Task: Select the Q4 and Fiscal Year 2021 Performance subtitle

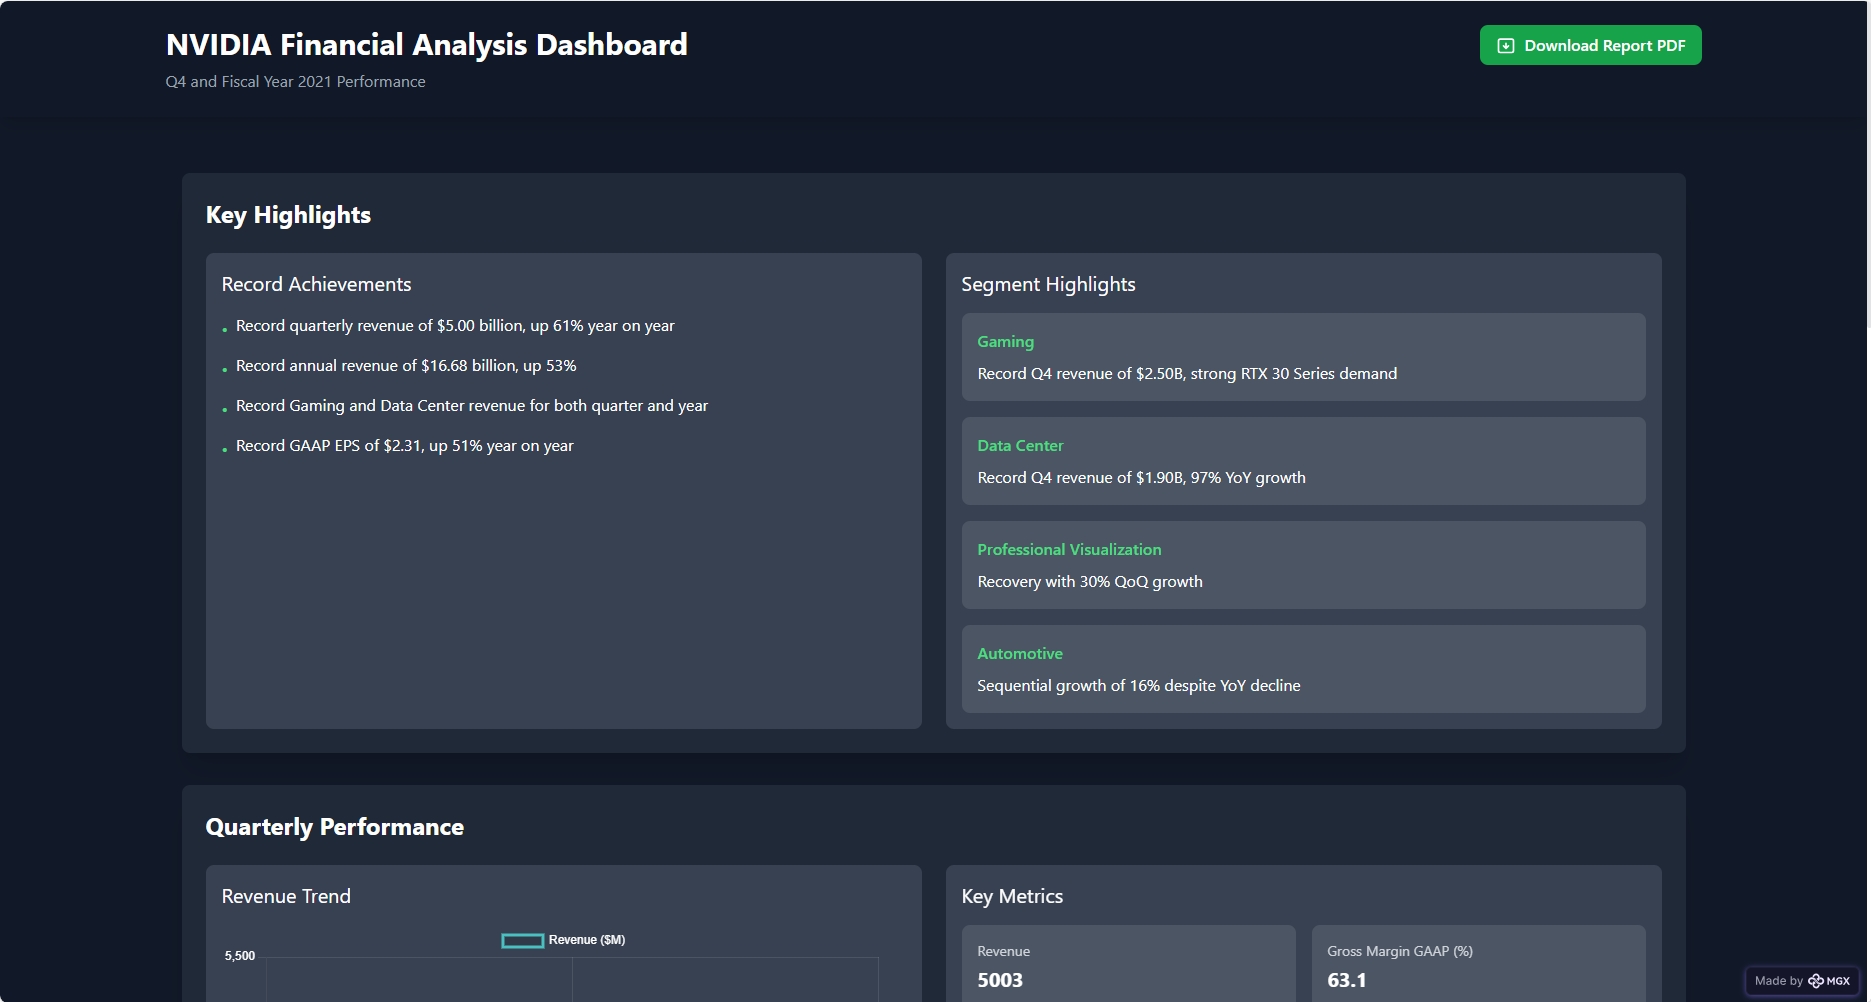Action: tap(296, 82)
